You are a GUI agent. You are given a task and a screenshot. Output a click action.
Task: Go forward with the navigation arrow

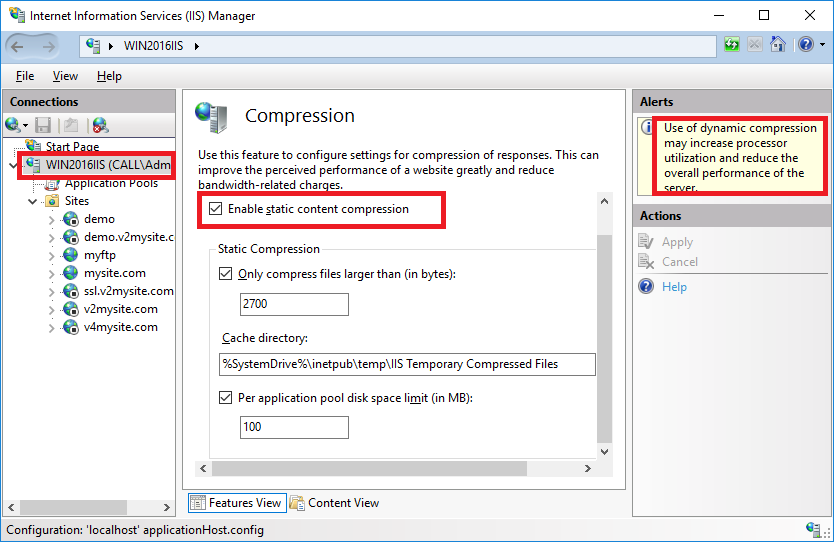(x=49, y=47)
